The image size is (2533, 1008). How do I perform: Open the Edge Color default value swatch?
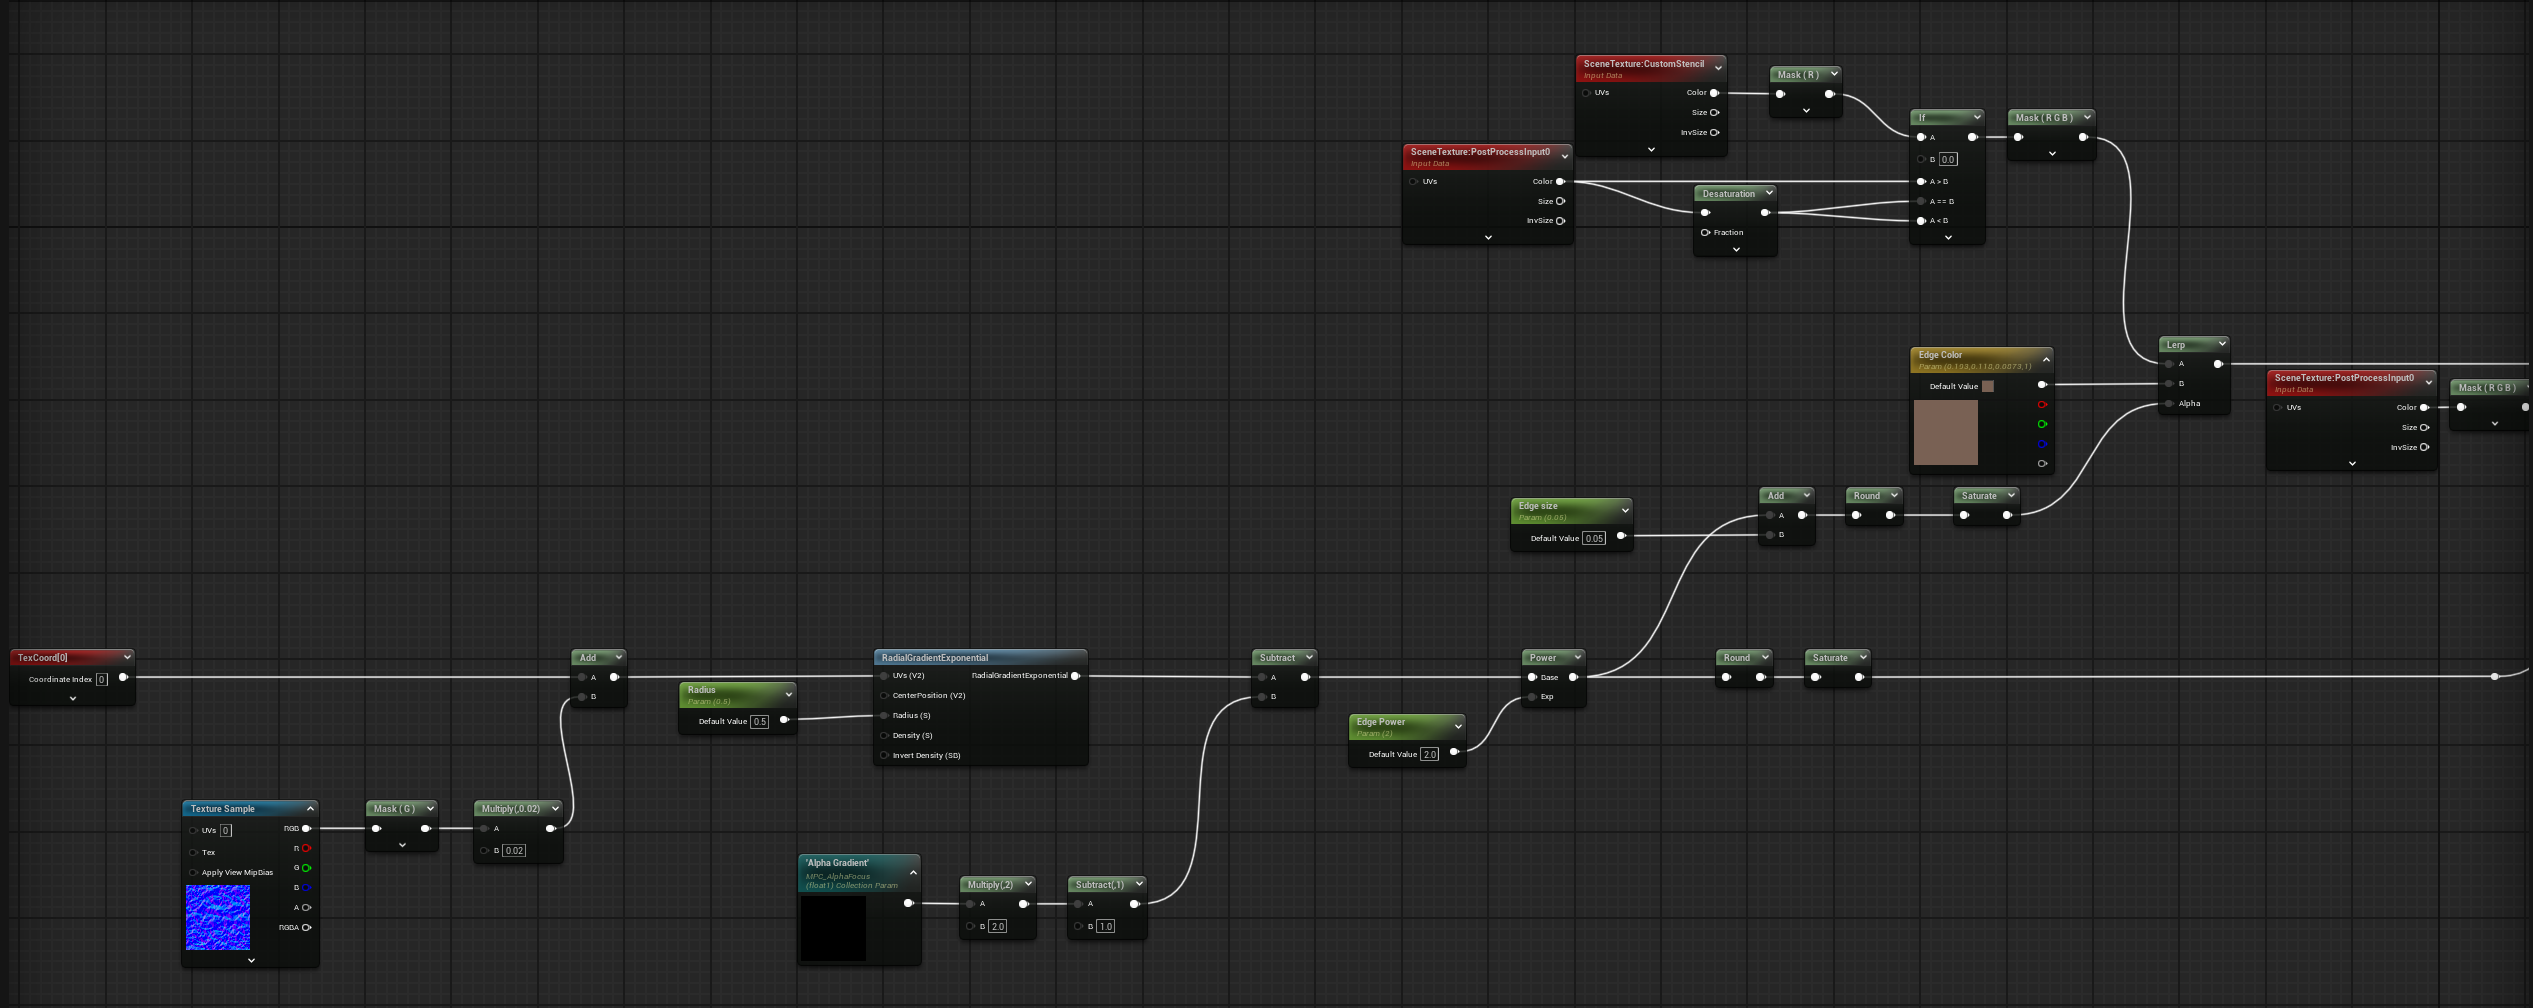point(1988,386)
